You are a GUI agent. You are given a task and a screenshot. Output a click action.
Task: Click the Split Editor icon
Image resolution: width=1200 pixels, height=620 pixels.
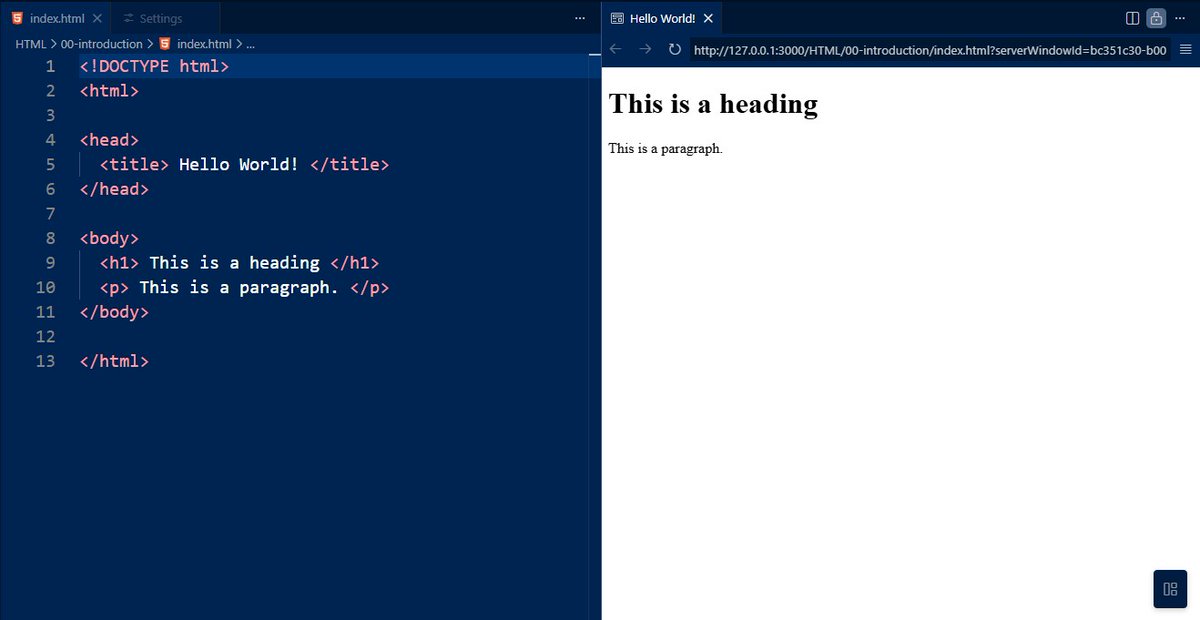pyautogui.click(x=1132, y=19)
